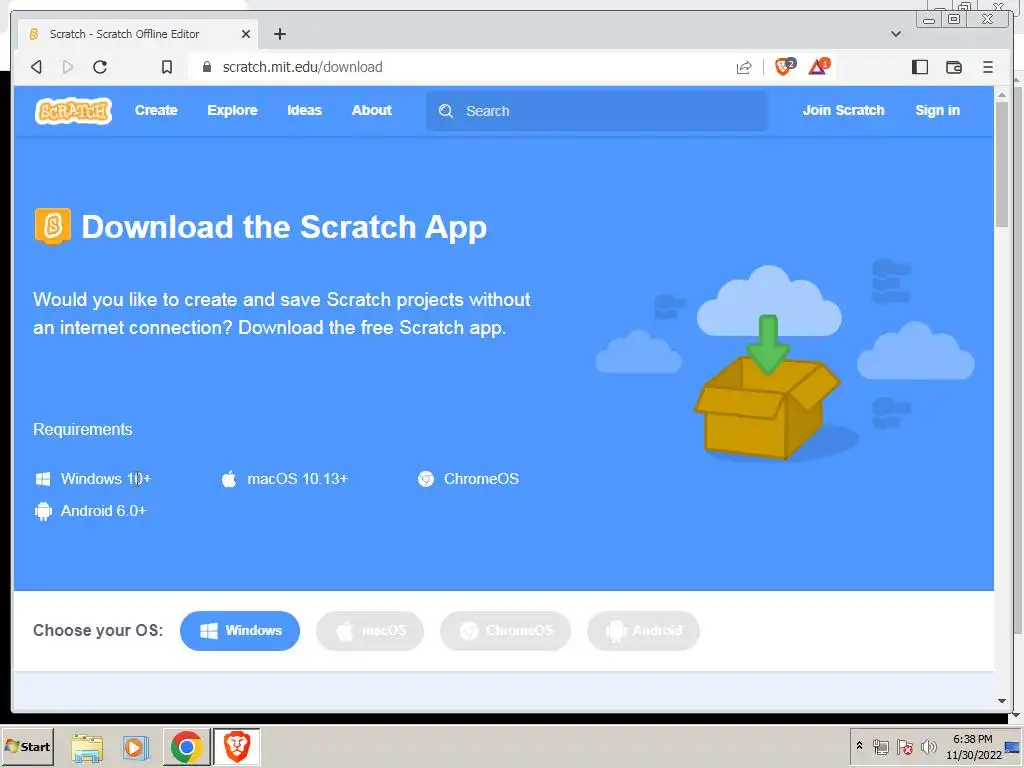The width and height of the screenshot is (1024, 768).
Task: Click the browser forward arrow
Action: [67, 67]
